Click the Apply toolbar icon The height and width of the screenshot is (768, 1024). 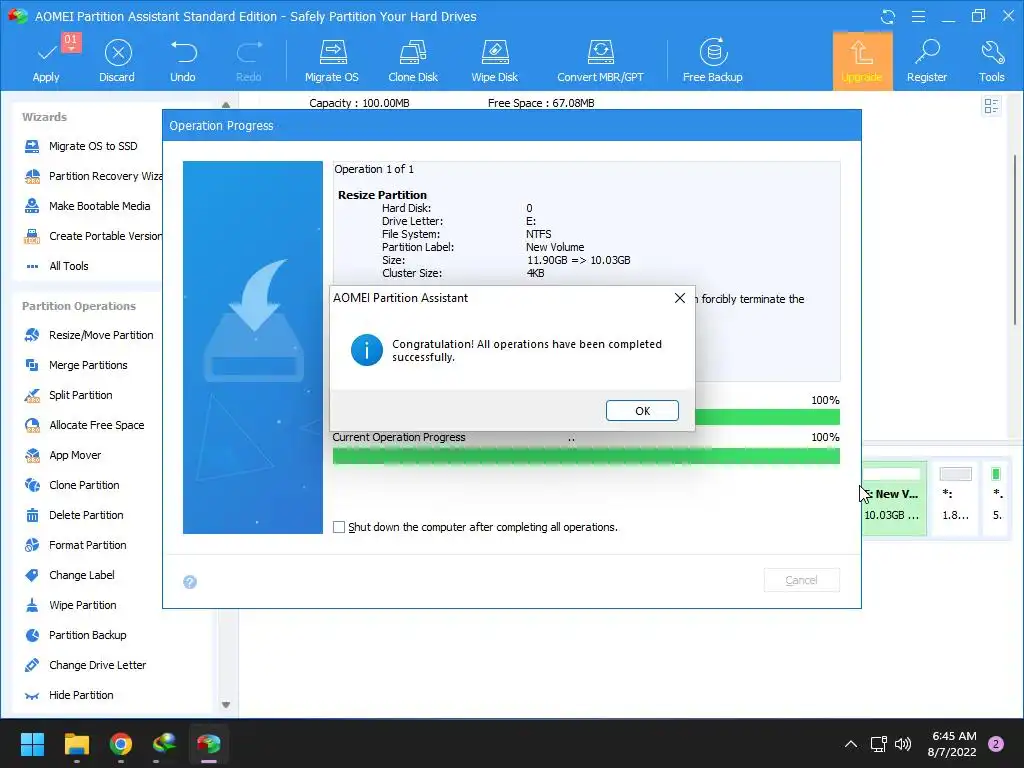tap(46, 60)
